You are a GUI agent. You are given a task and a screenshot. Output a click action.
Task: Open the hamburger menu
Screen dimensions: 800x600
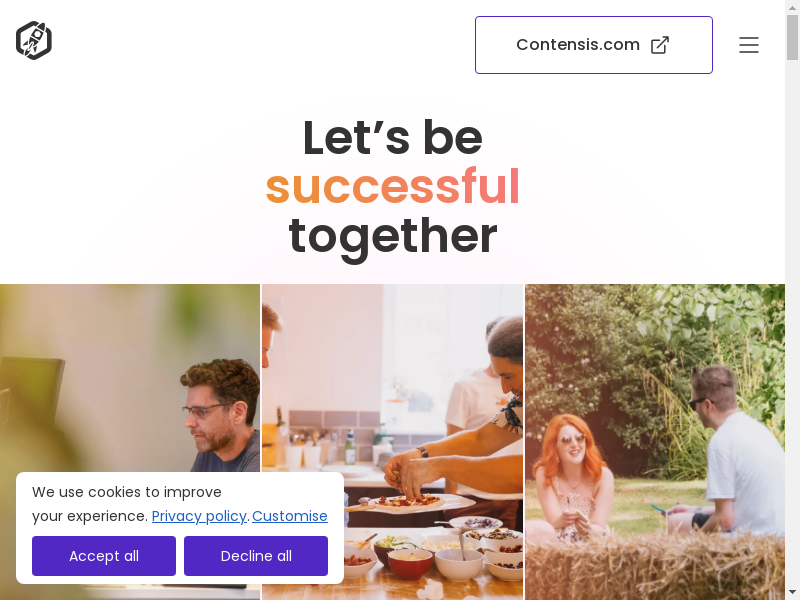pos(748,45)
